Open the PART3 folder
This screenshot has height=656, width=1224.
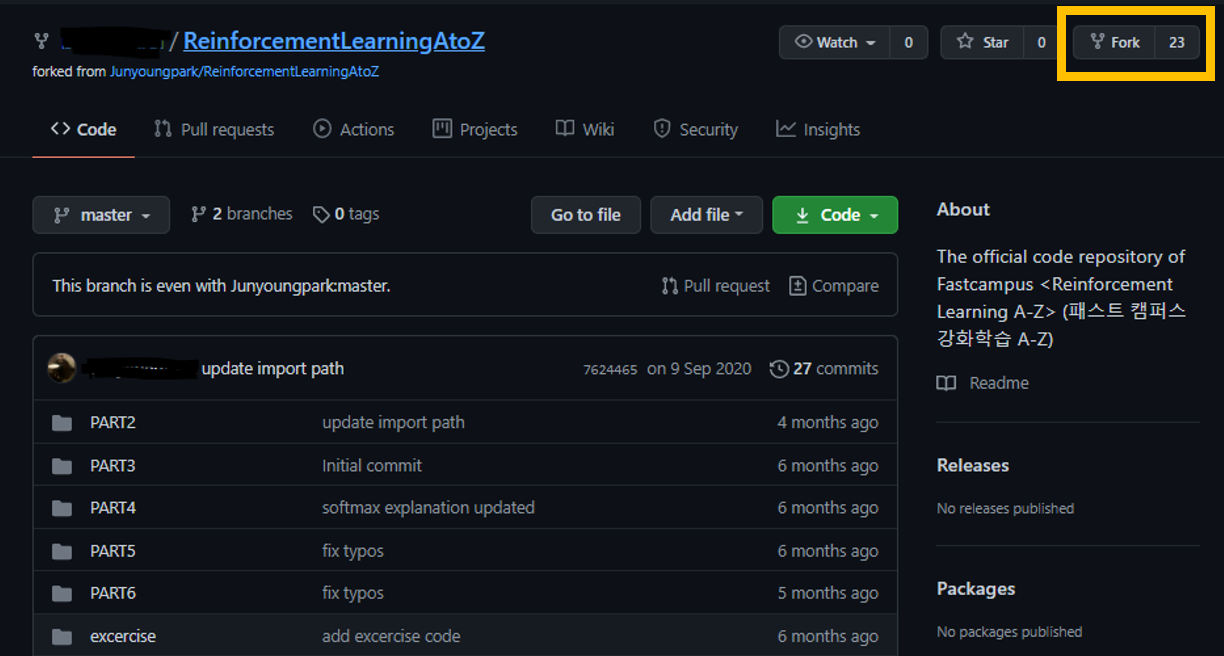[x=113, y=465]
